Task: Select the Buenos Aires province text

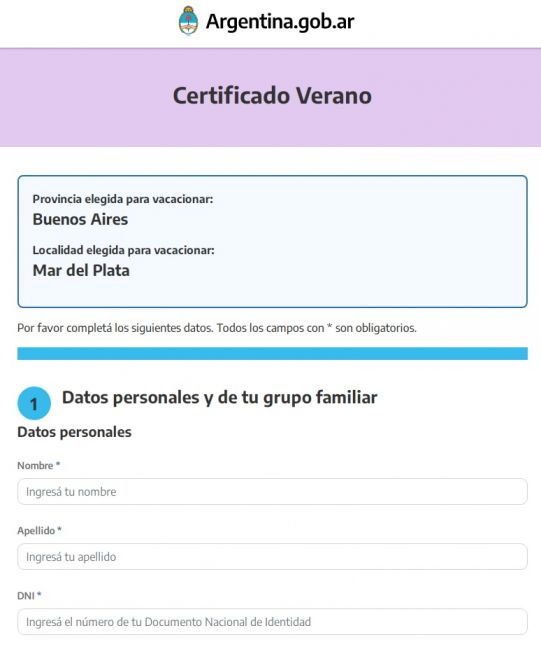Action: [x=80, y=219]
